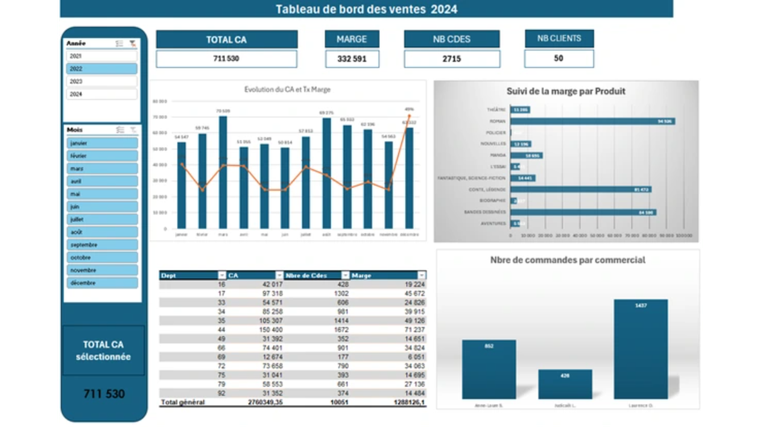Click the CONTE, LÉGENDE bar in margin chart
The image size is (760, 427).
[581, 190]
